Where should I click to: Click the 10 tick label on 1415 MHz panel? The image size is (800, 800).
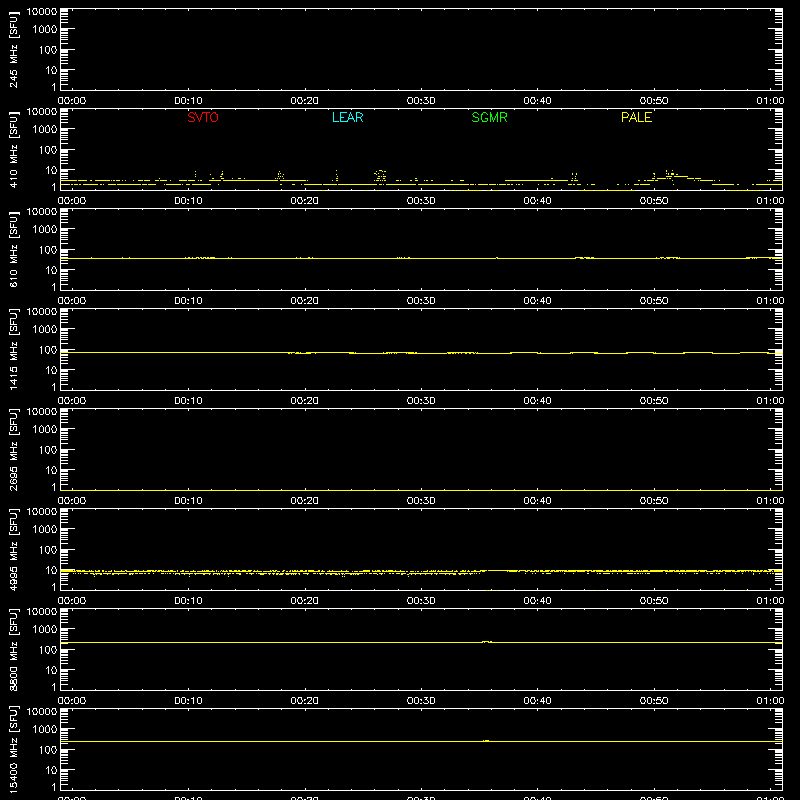tap(52, 370)
